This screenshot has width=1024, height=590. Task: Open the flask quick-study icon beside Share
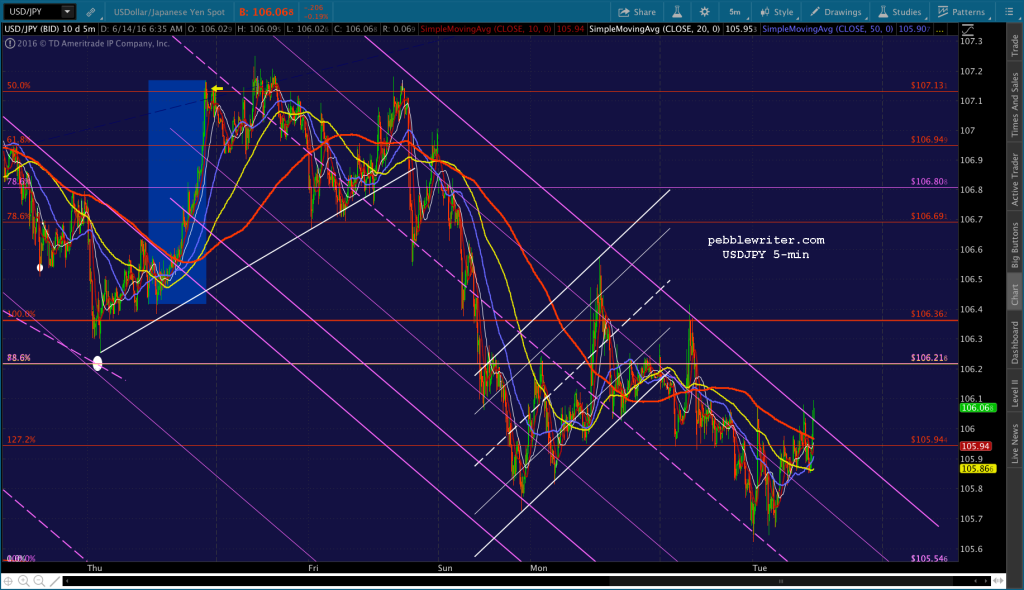coord(677,12)
